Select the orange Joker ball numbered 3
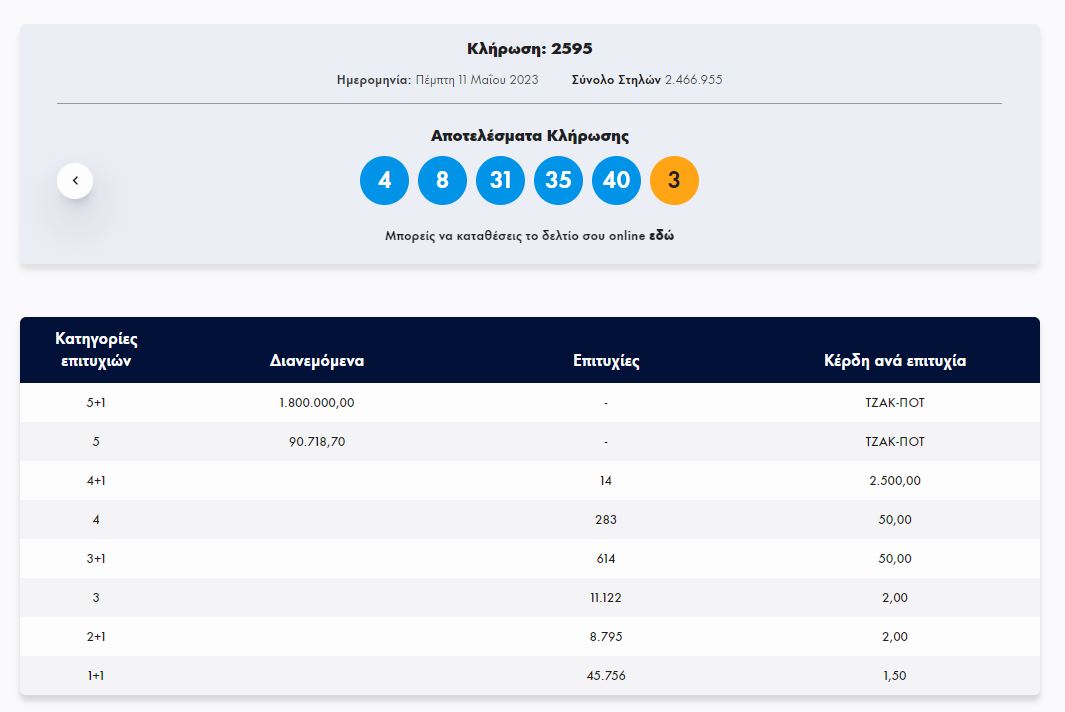 674,180
